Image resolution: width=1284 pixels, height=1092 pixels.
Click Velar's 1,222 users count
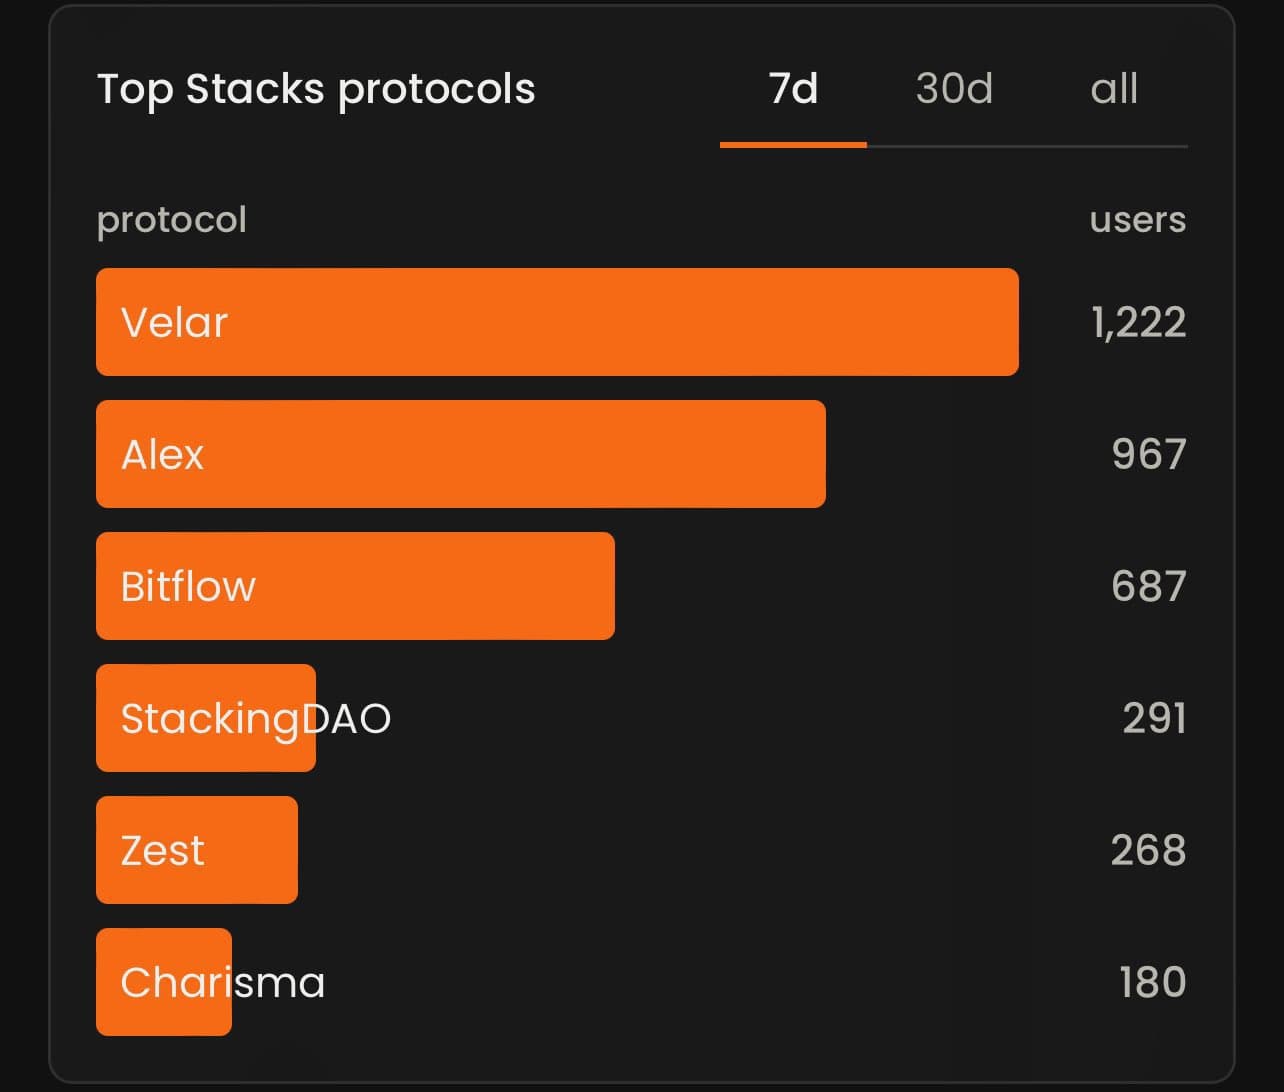[1138, 323]
